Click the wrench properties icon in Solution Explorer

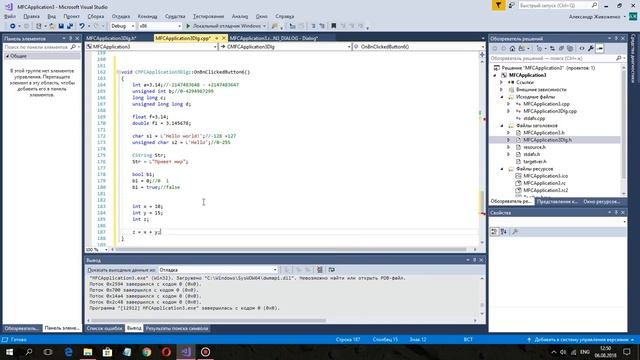click(x=591, y=49)
